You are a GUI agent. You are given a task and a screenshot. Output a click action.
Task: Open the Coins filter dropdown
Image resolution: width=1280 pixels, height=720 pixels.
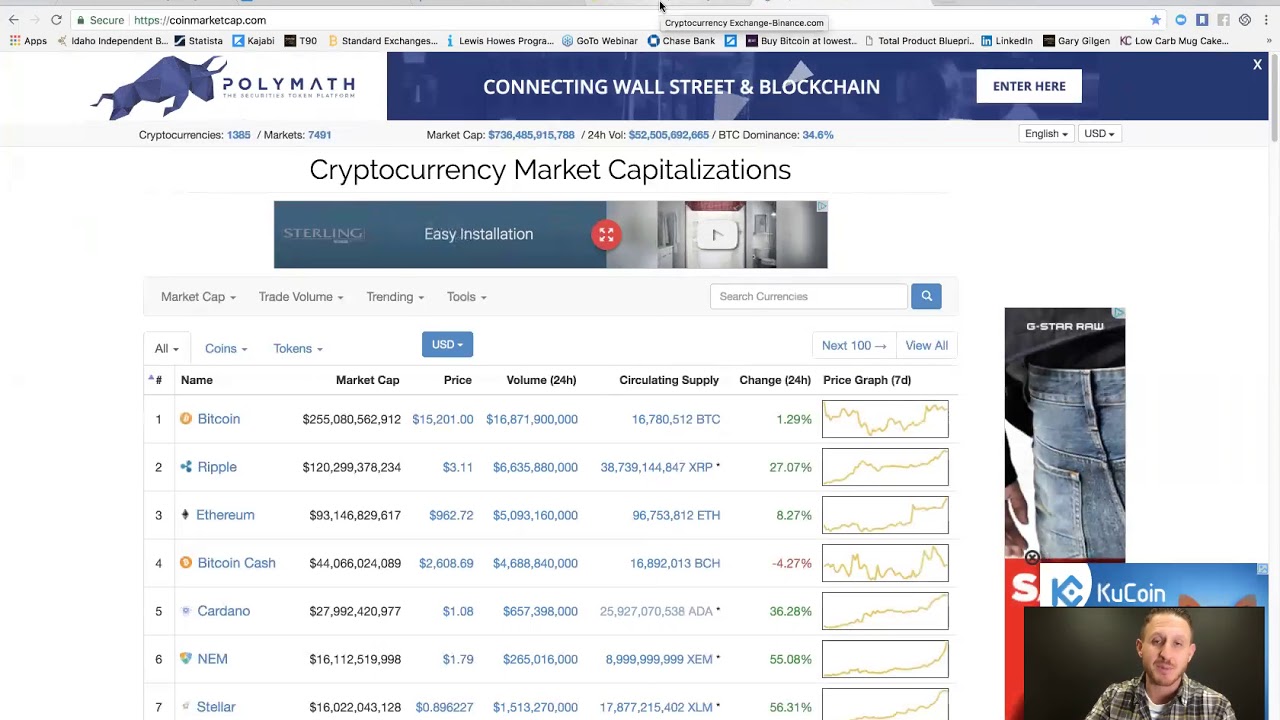pos(225,349)
